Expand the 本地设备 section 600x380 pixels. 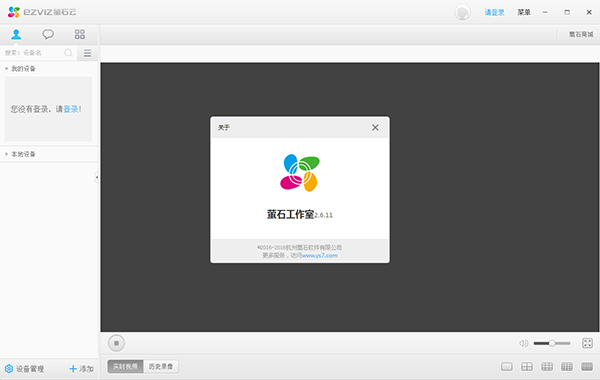click(7, 154)
